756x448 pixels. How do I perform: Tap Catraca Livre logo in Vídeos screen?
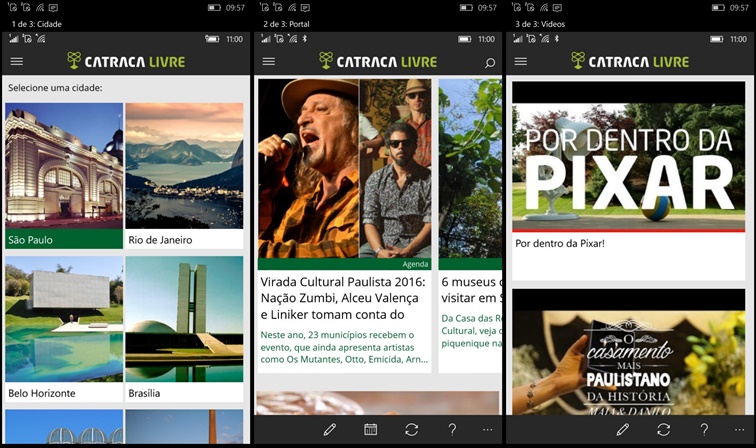click(x=630, y=61)
